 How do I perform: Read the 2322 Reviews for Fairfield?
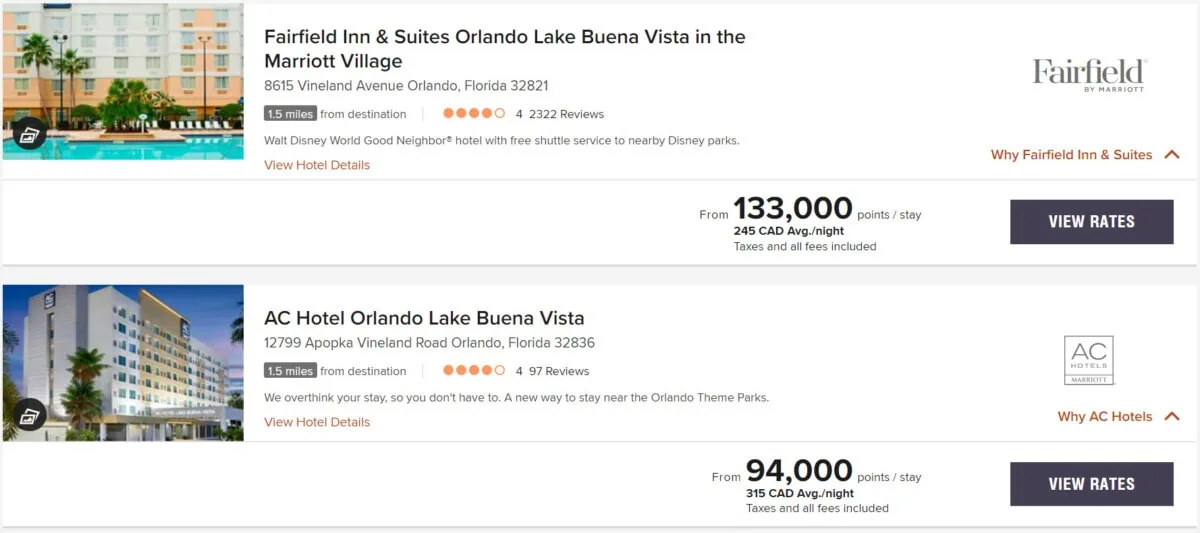tap(566, 114)
